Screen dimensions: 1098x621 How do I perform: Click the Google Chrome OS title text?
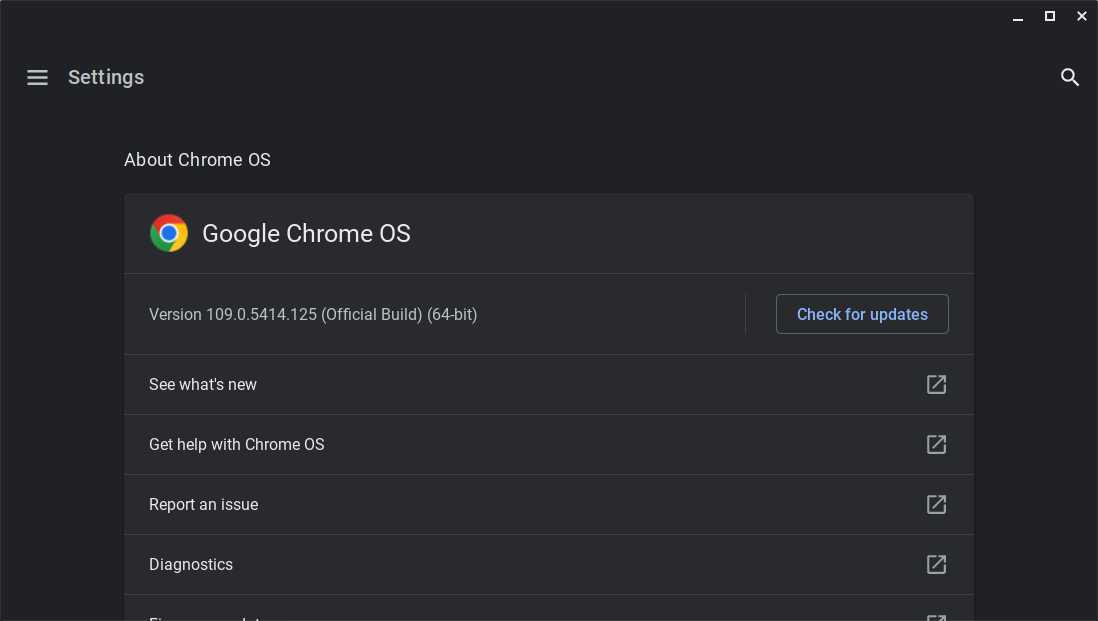coord(306,233)
